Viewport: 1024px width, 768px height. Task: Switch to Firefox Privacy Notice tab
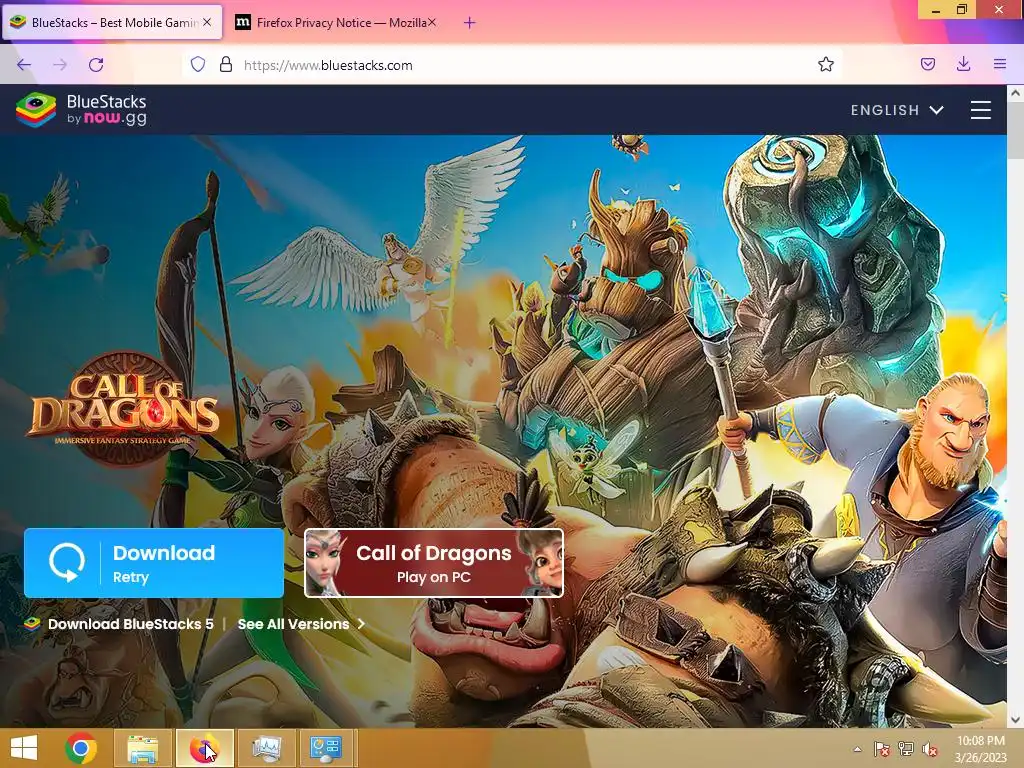pyautogui.click(x=336, y=22)
